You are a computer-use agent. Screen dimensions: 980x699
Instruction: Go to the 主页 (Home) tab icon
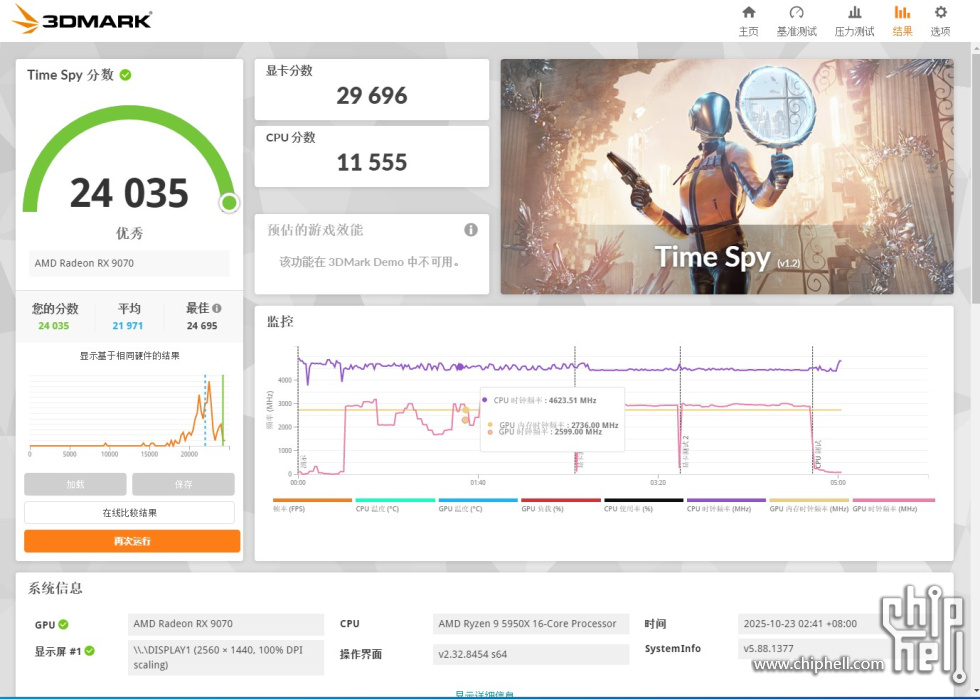click(748, 13)
